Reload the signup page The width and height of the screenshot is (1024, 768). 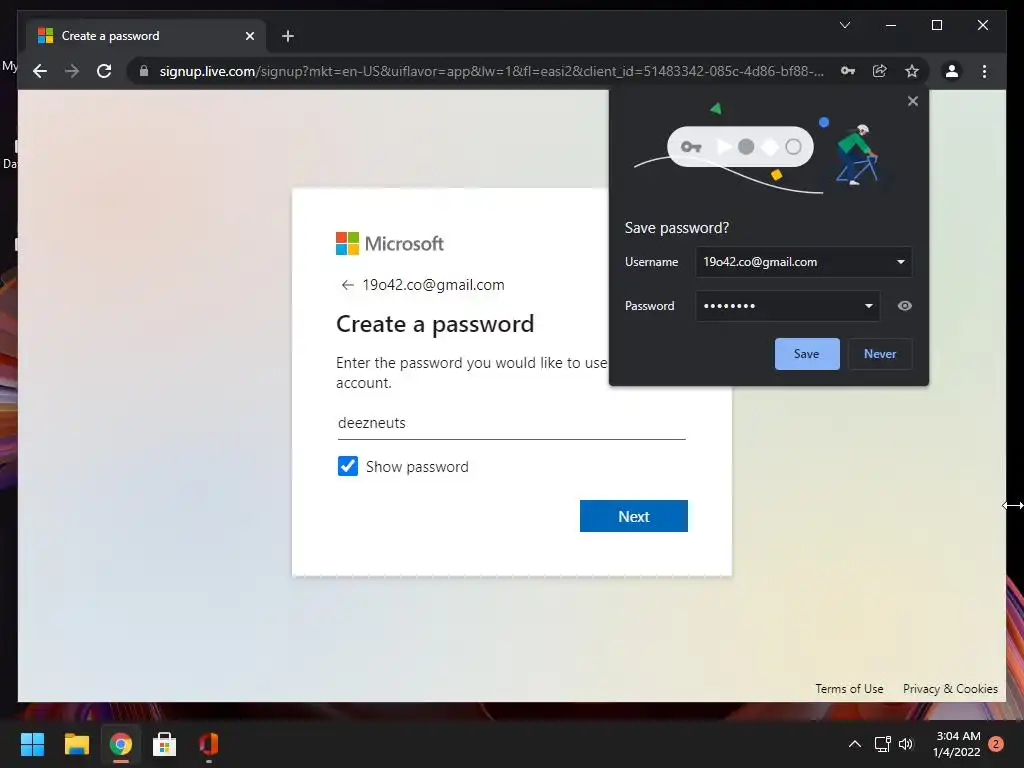coord(104,71)
